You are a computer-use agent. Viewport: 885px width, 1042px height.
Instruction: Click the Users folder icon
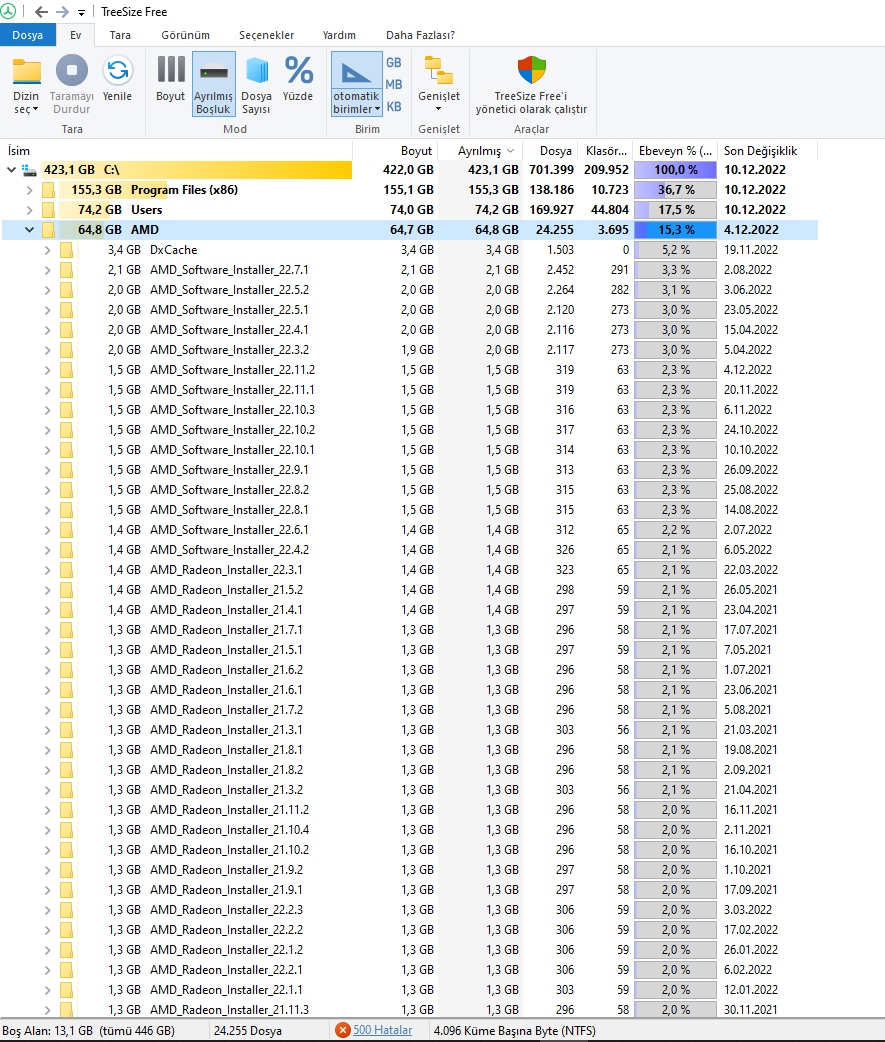[x=48, y=210]
